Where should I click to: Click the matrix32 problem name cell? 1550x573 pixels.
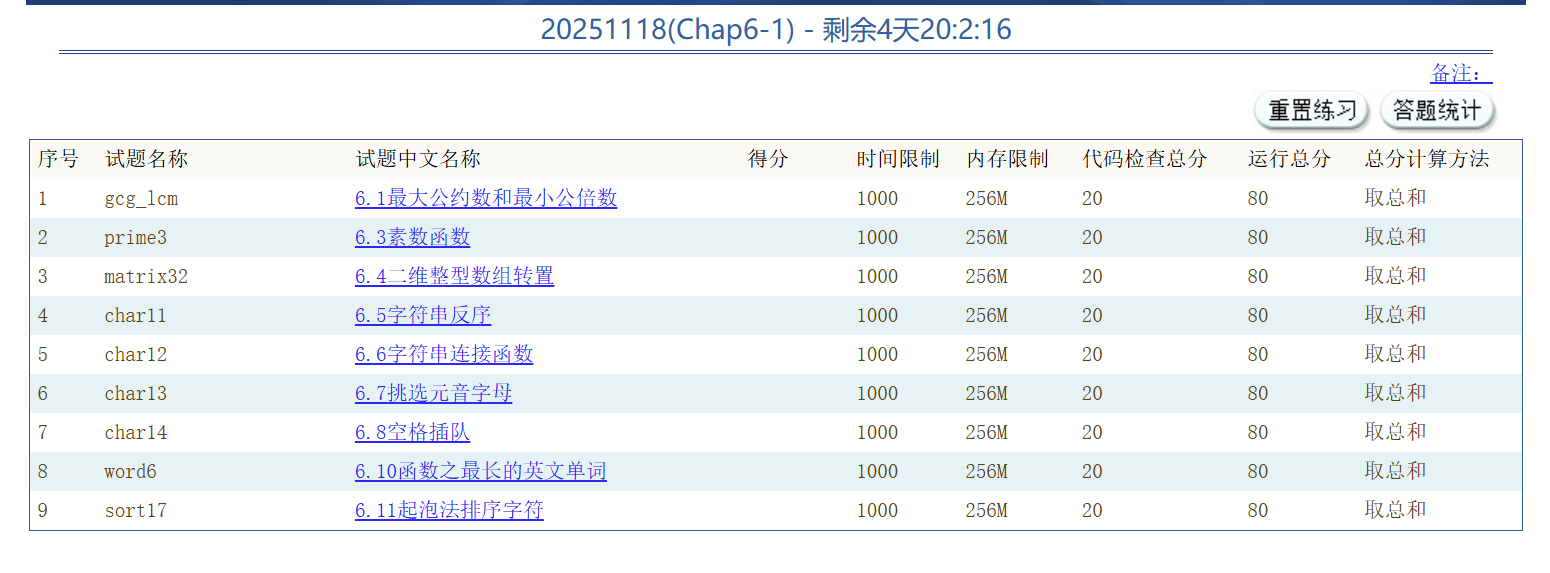tap(146, 276)
